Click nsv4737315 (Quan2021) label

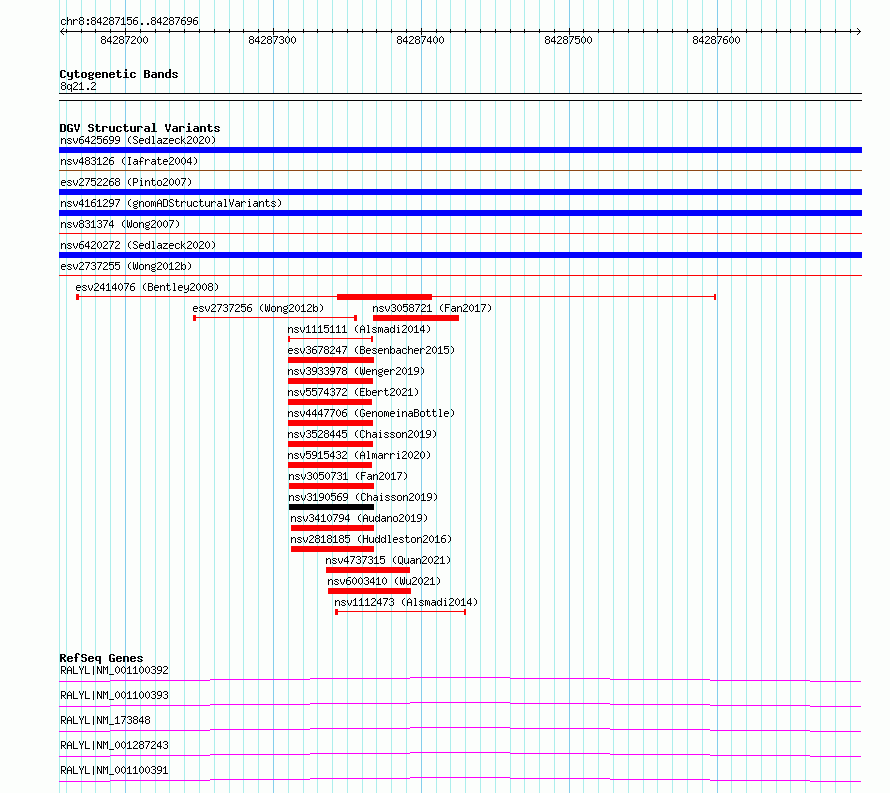point(388,560)
